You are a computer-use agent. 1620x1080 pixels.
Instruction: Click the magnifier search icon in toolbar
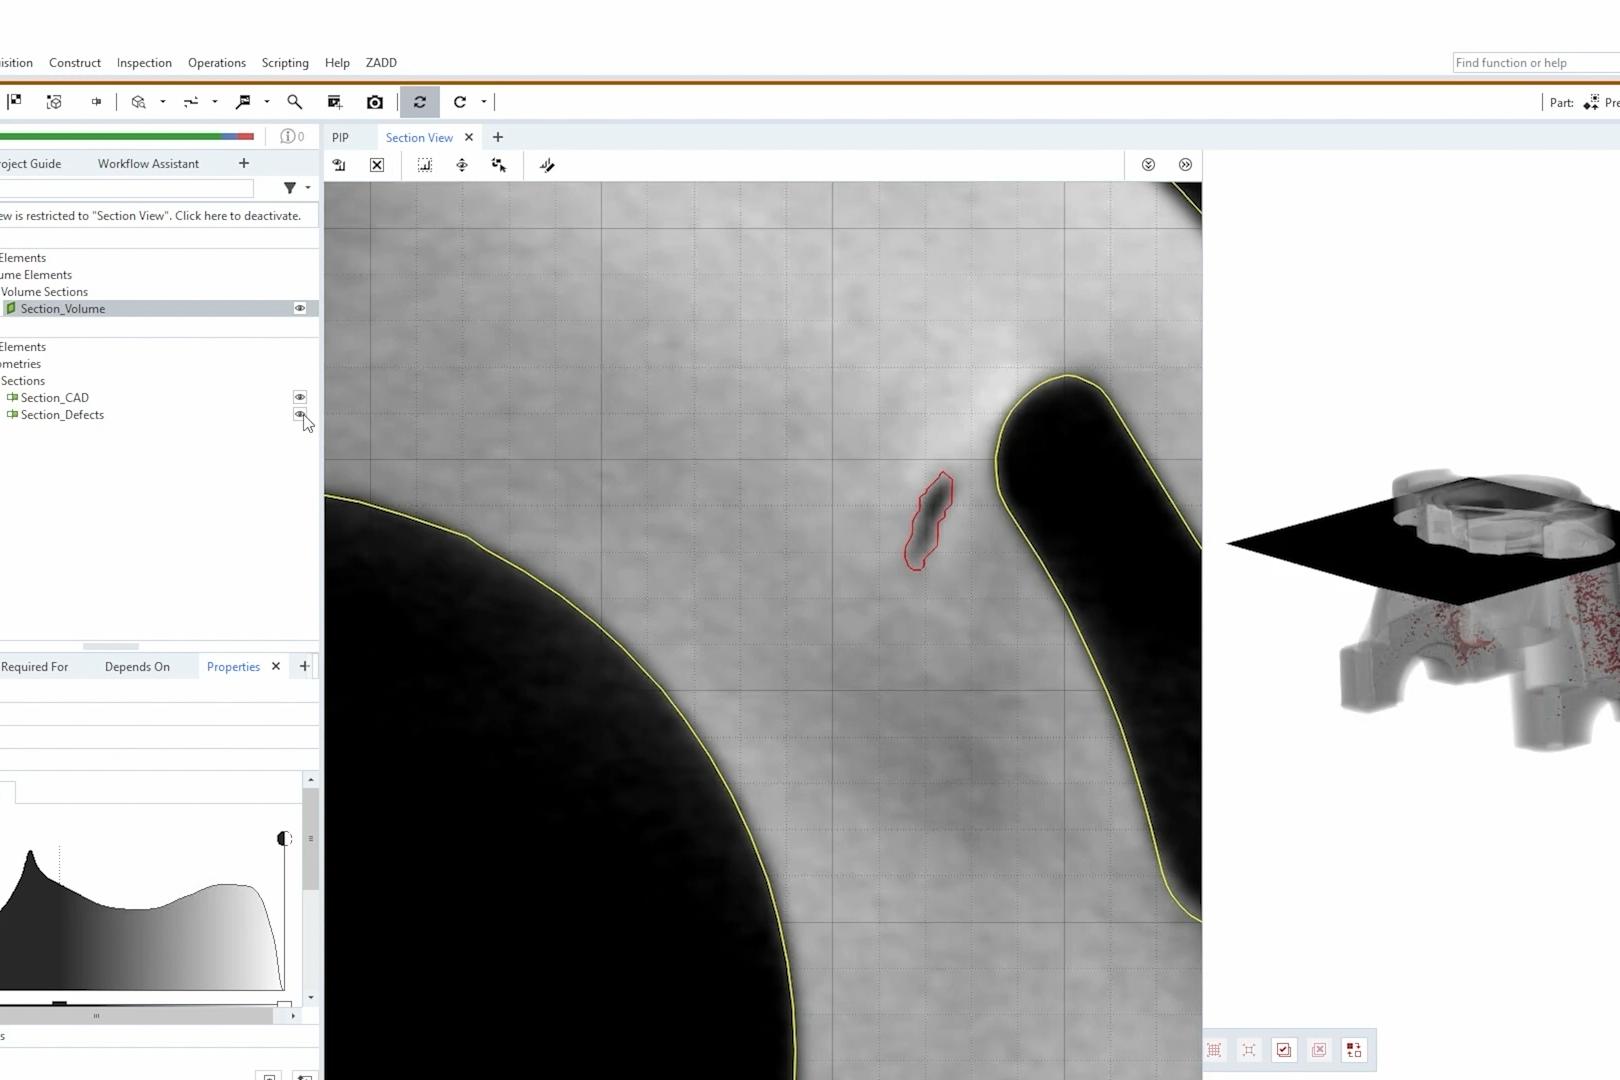pos(294,102)
